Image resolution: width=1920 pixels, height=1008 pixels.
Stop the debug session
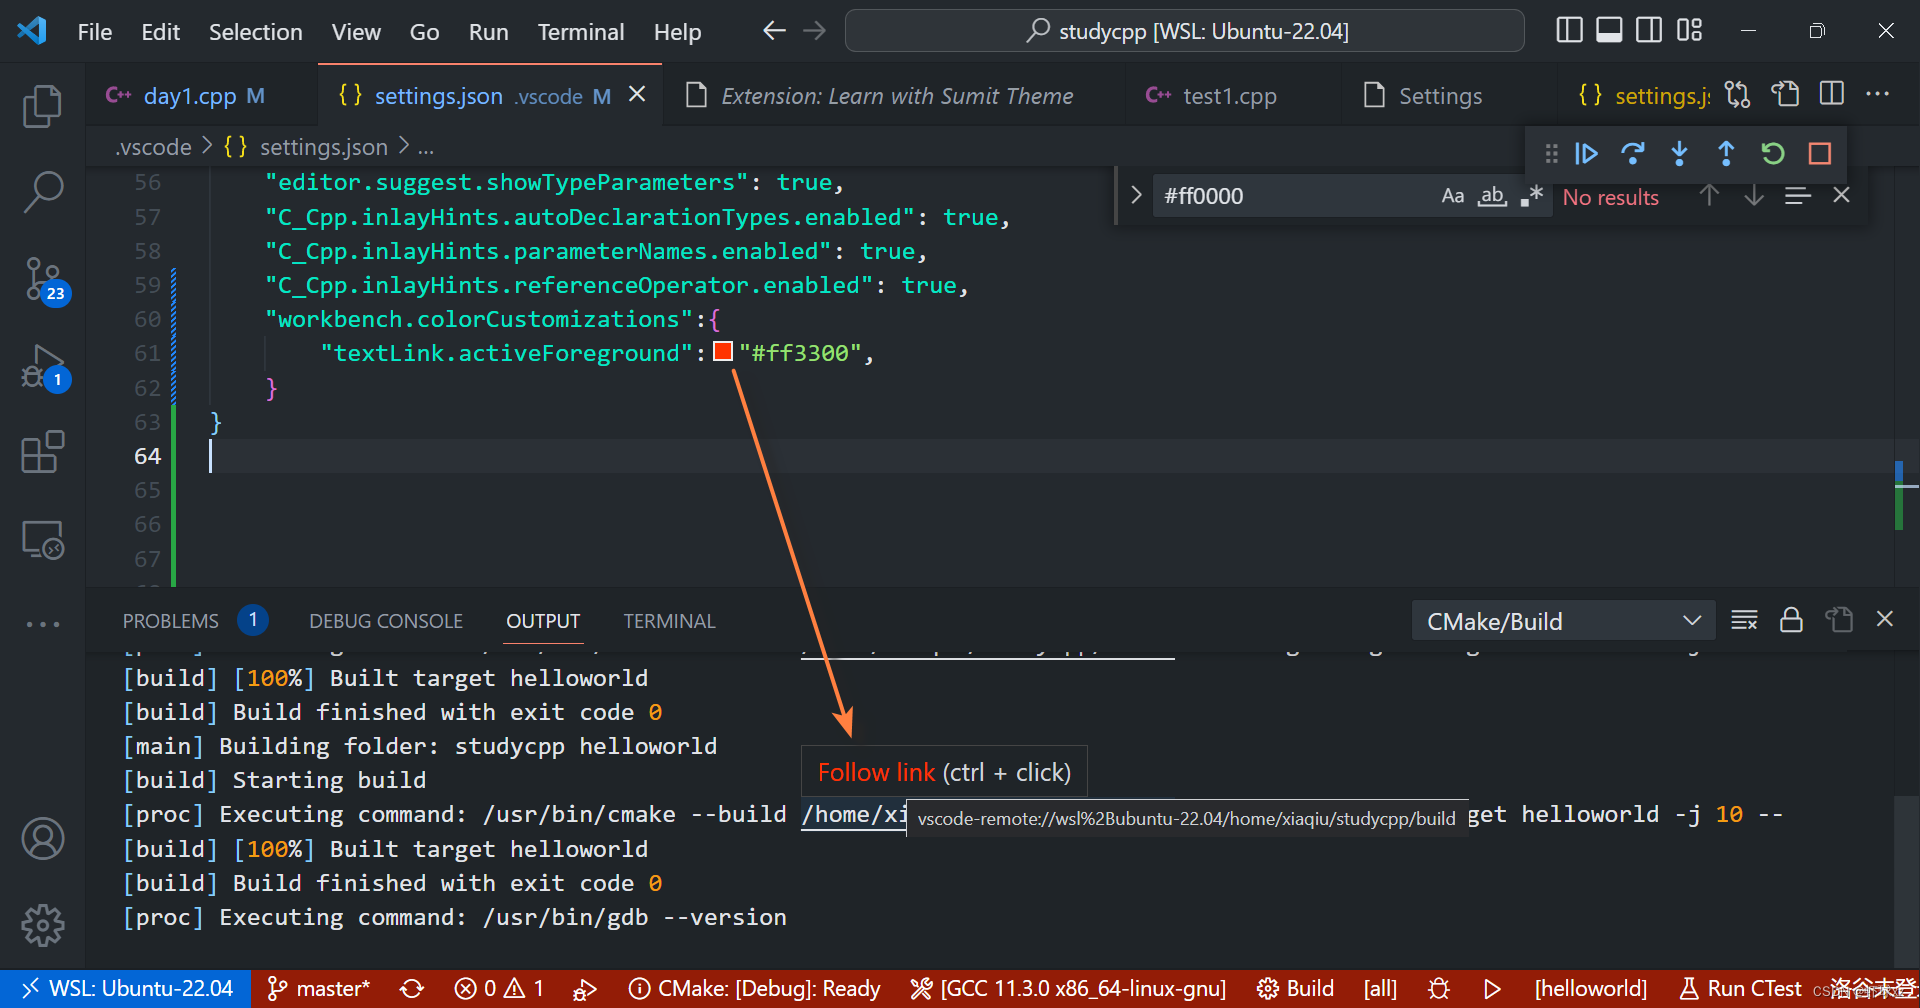[x=1820, y=153]
